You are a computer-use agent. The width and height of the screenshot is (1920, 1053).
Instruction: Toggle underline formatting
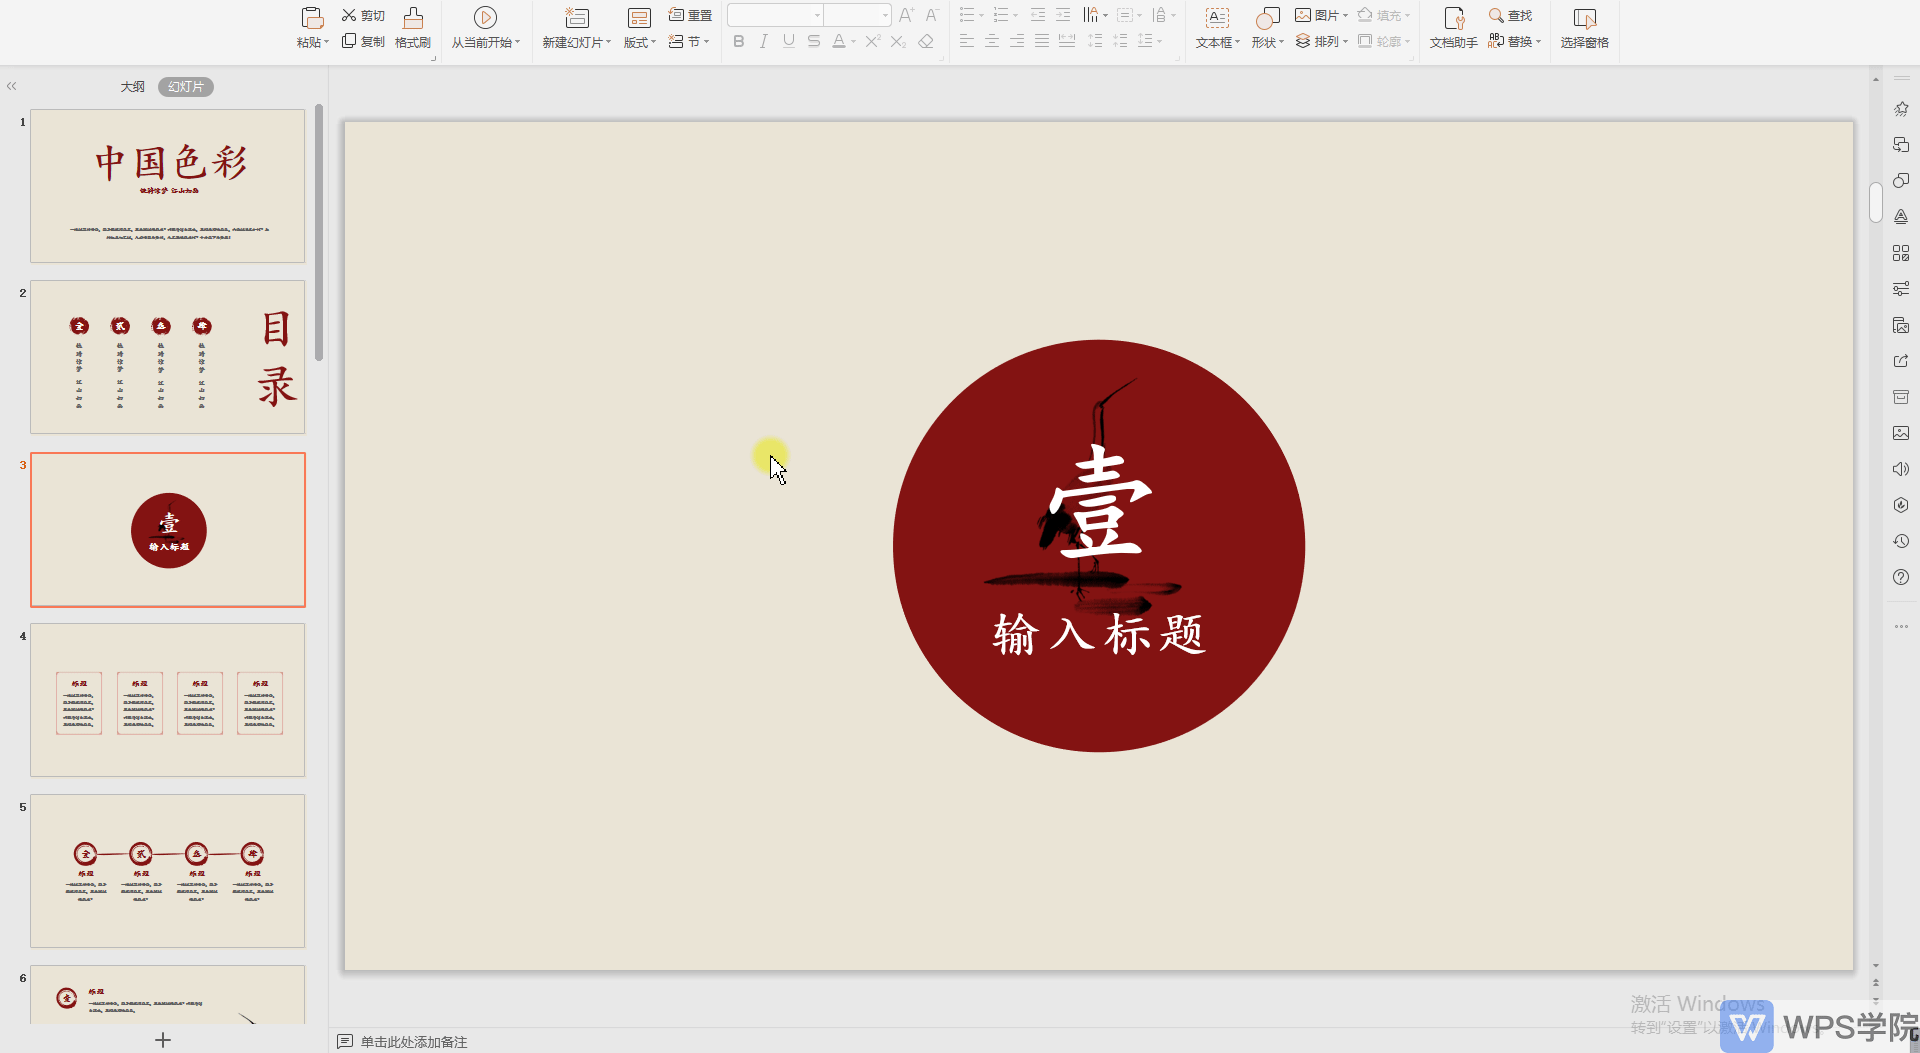[x=789, y=41]
